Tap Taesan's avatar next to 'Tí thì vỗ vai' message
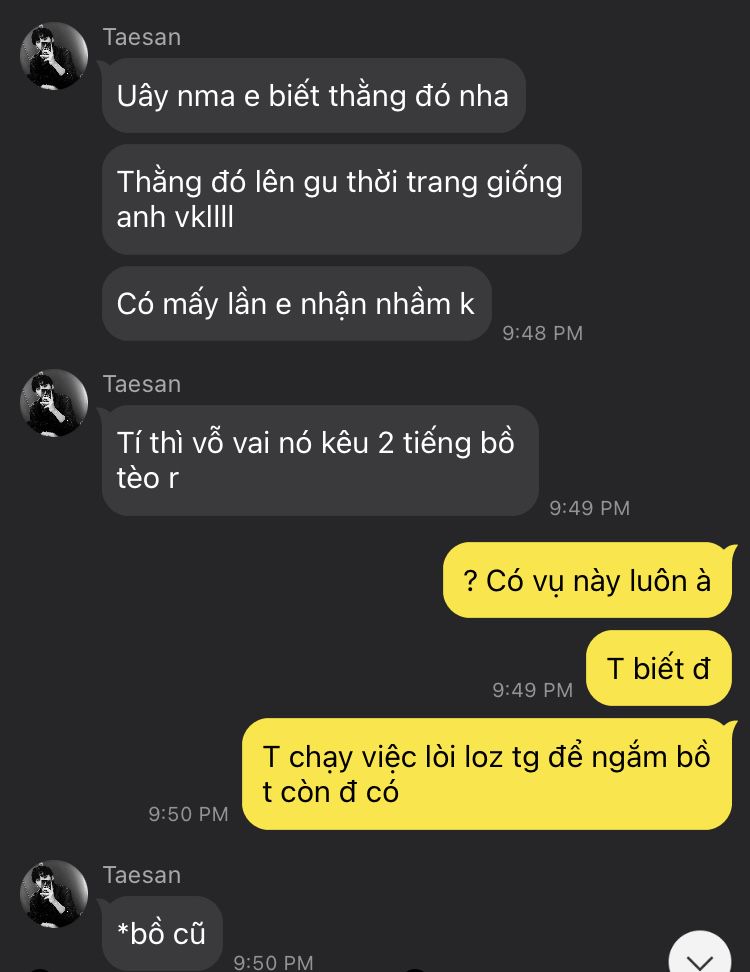 coord(54,403)
